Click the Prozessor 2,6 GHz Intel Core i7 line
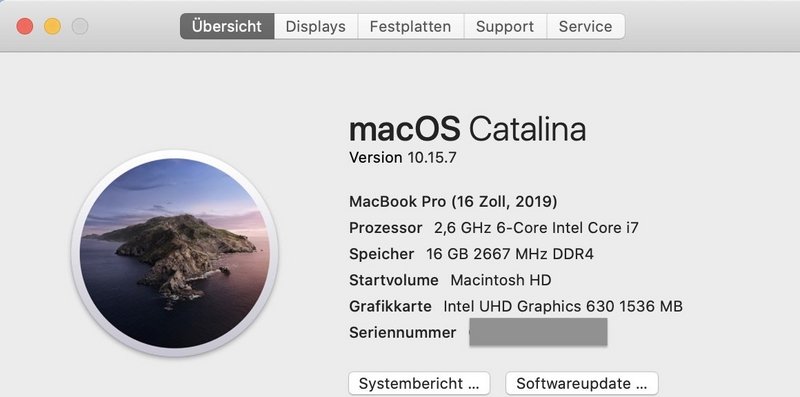Viewport: 800px width, 397px height. pyautogui.click(x=494, y=228)
